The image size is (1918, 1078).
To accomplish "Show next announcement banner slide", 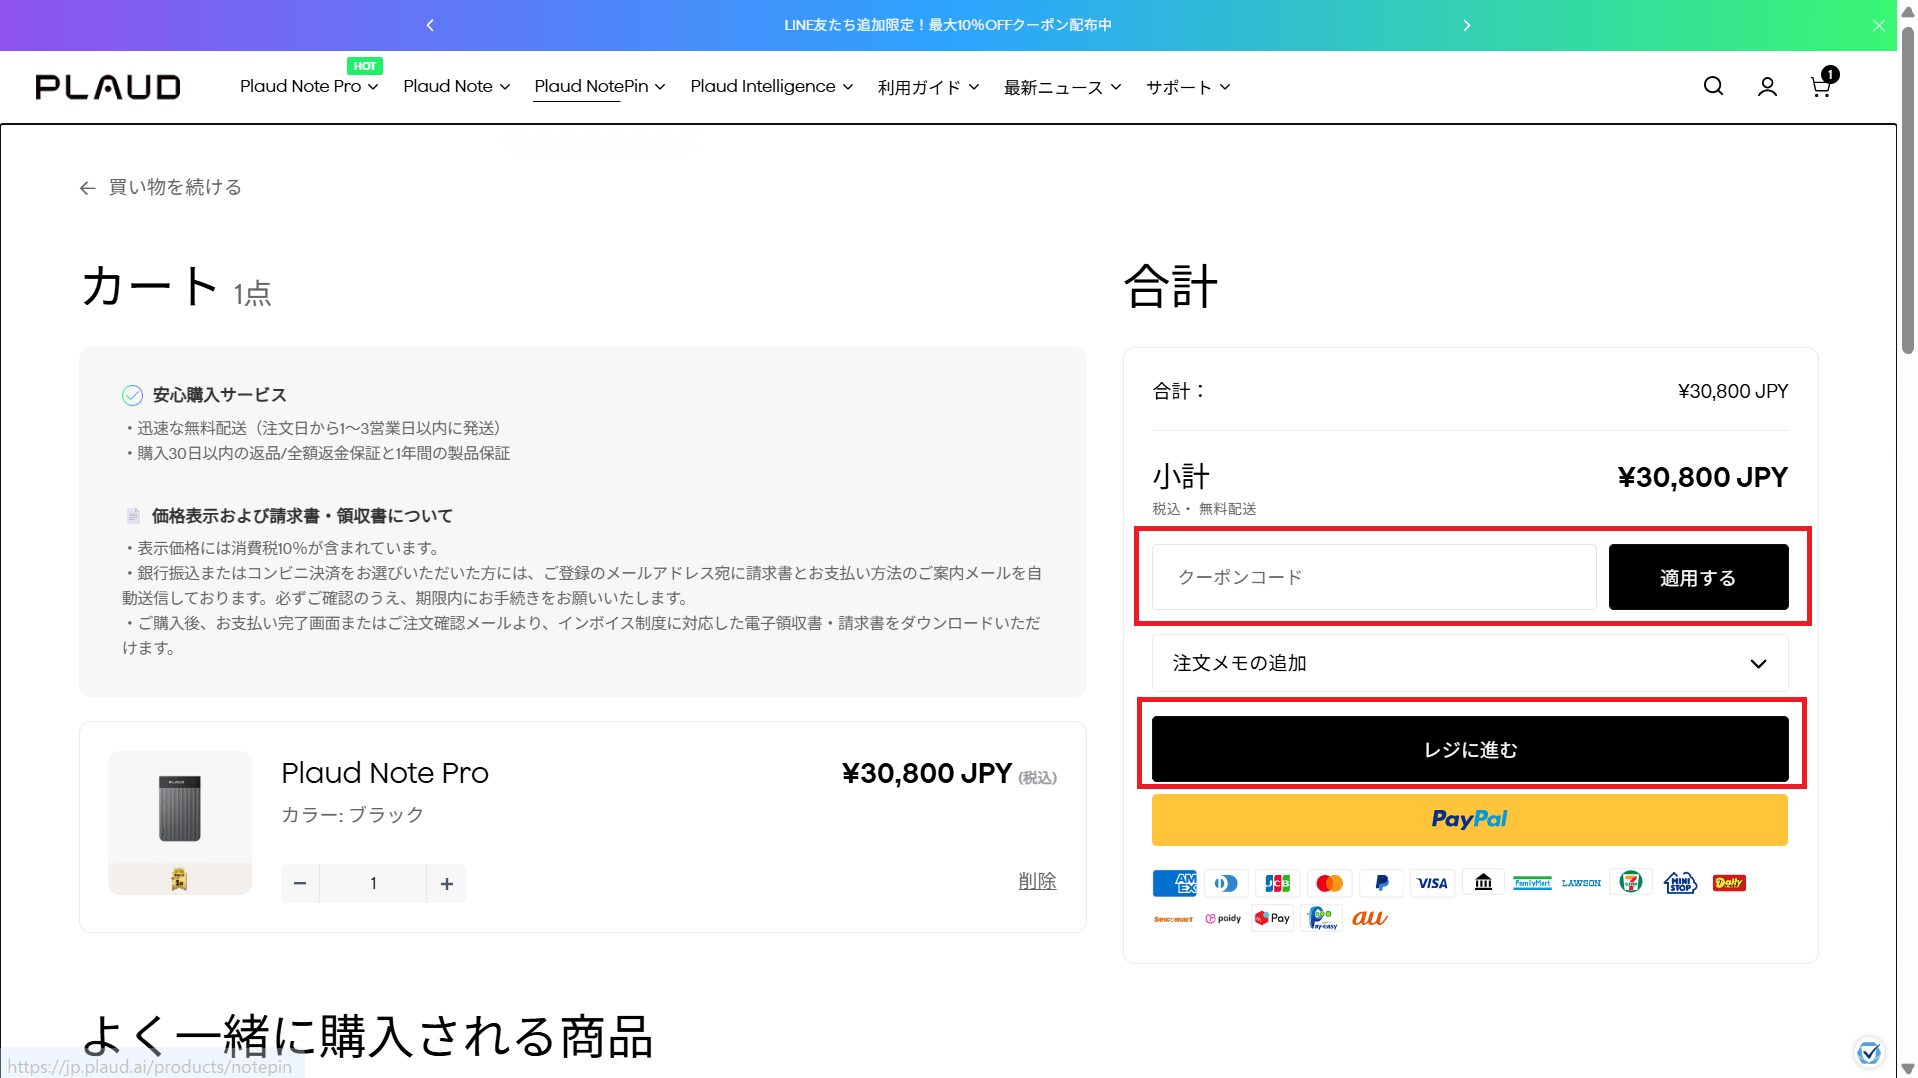I will [x=1466, y=25].
